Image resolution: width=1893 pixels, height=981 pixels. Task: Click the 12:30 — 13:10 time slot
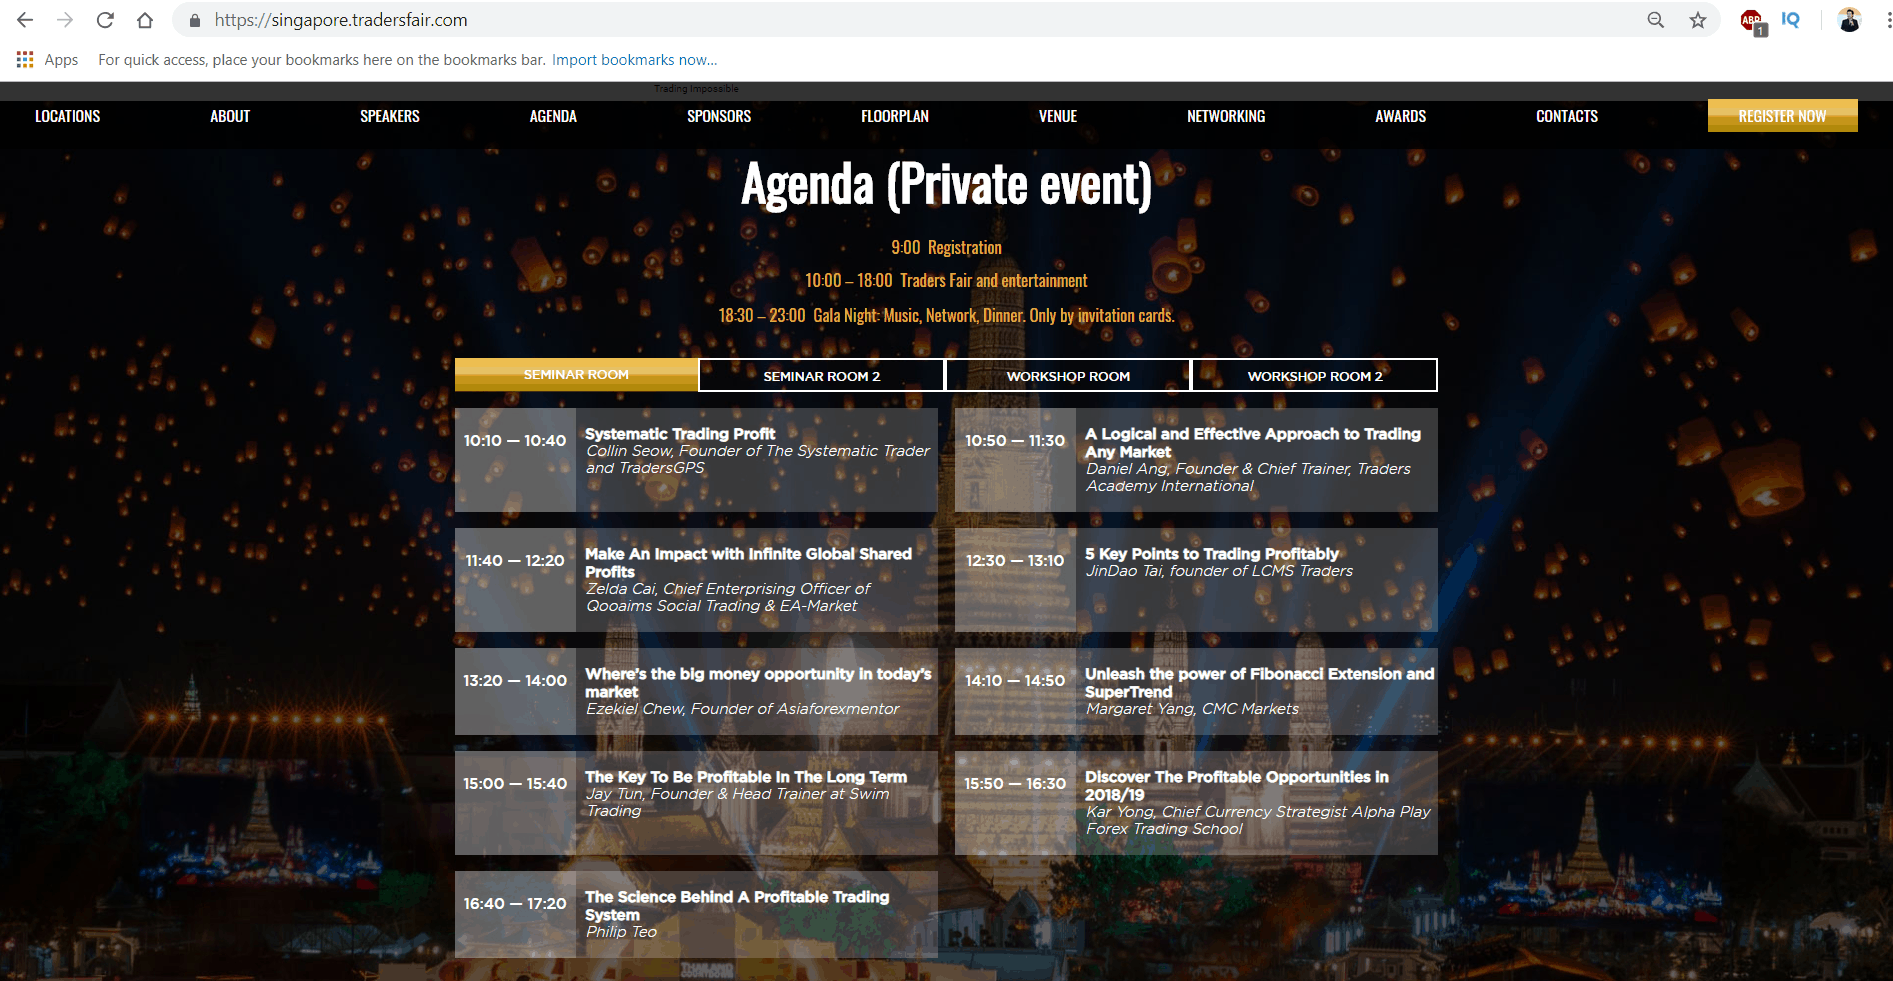[1015, 561]
